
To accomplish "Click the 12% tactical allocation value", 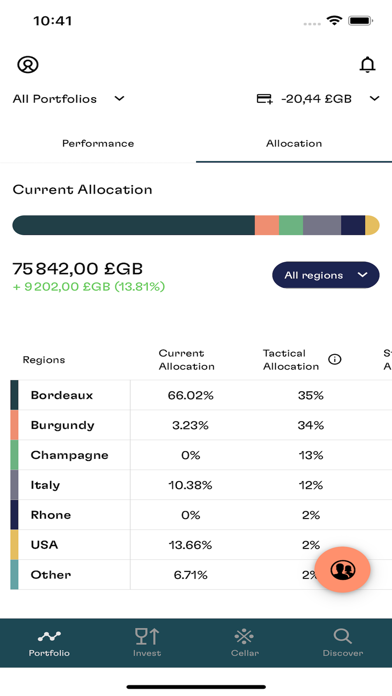I will coord(311,485).
